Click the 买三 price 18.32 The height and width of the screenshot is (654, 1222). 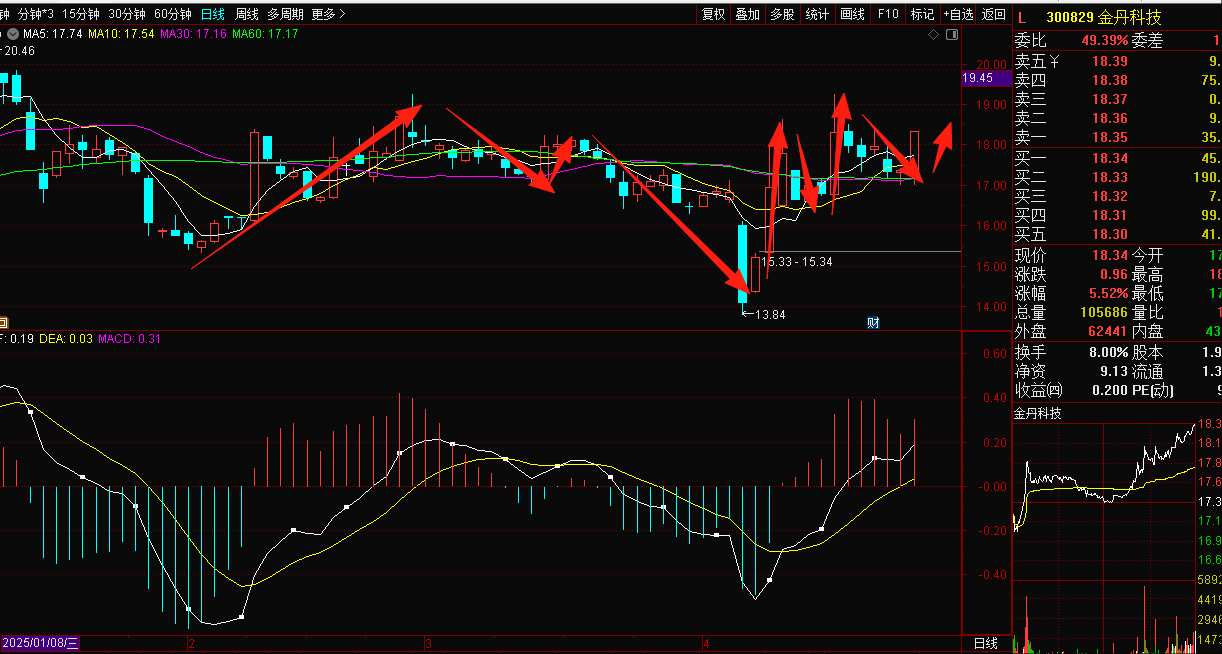click(x=1109, y=196)
